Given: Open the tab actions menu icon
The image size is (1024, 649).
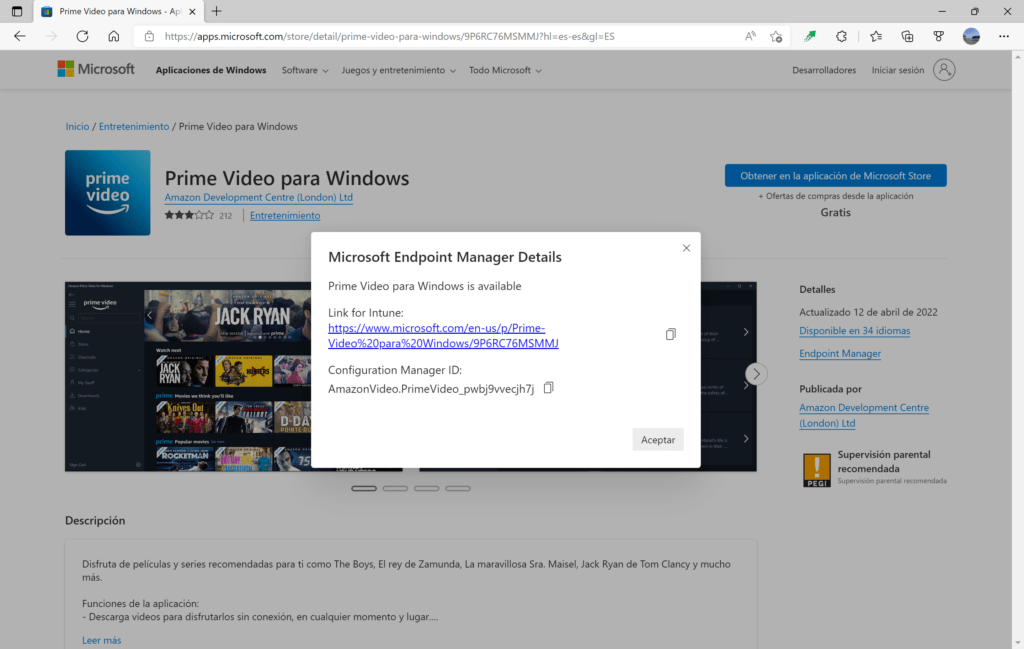Looking at the screenshot, I should point(17,11).
